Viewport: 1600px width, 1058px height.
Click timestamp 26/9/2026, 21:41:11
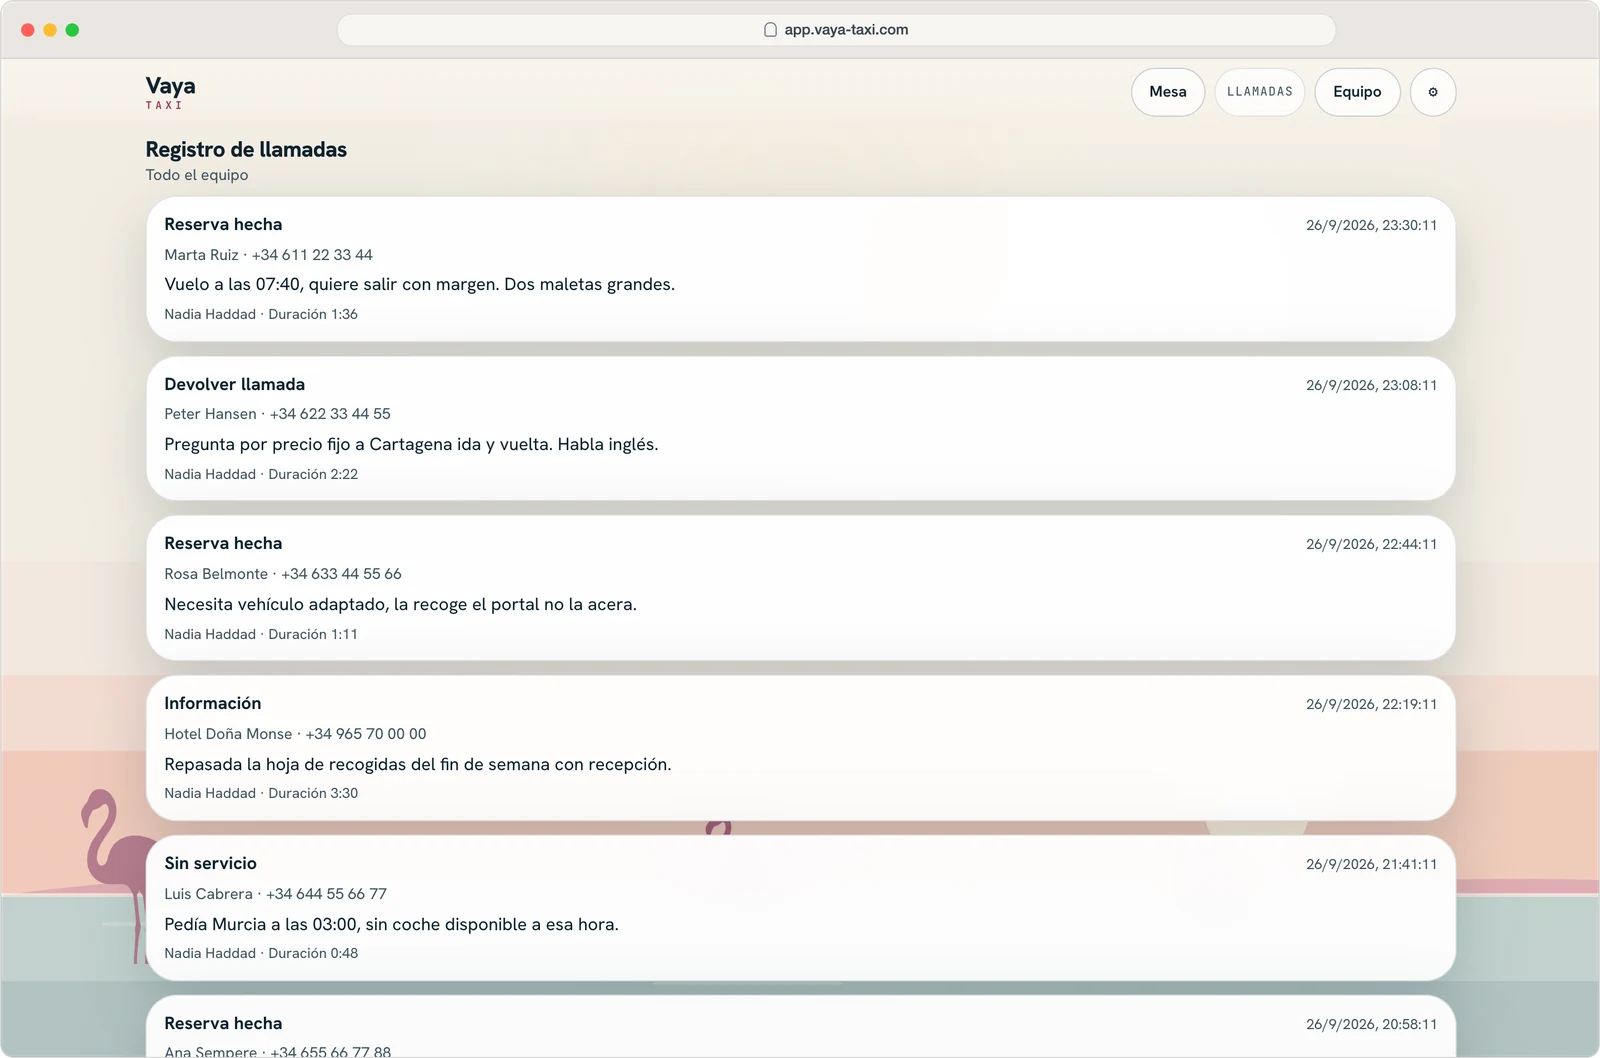click(1371, 865)
